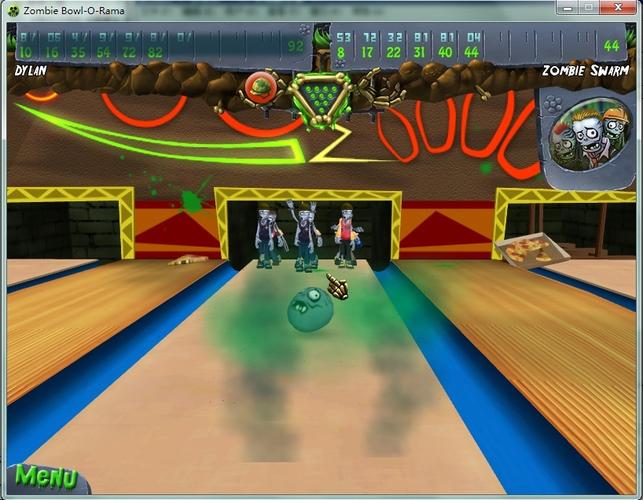The width and height of the screenshot is (643, 500).
Task: Open the green Menu button
Action: pyautogui.click(x=46, y=477)
